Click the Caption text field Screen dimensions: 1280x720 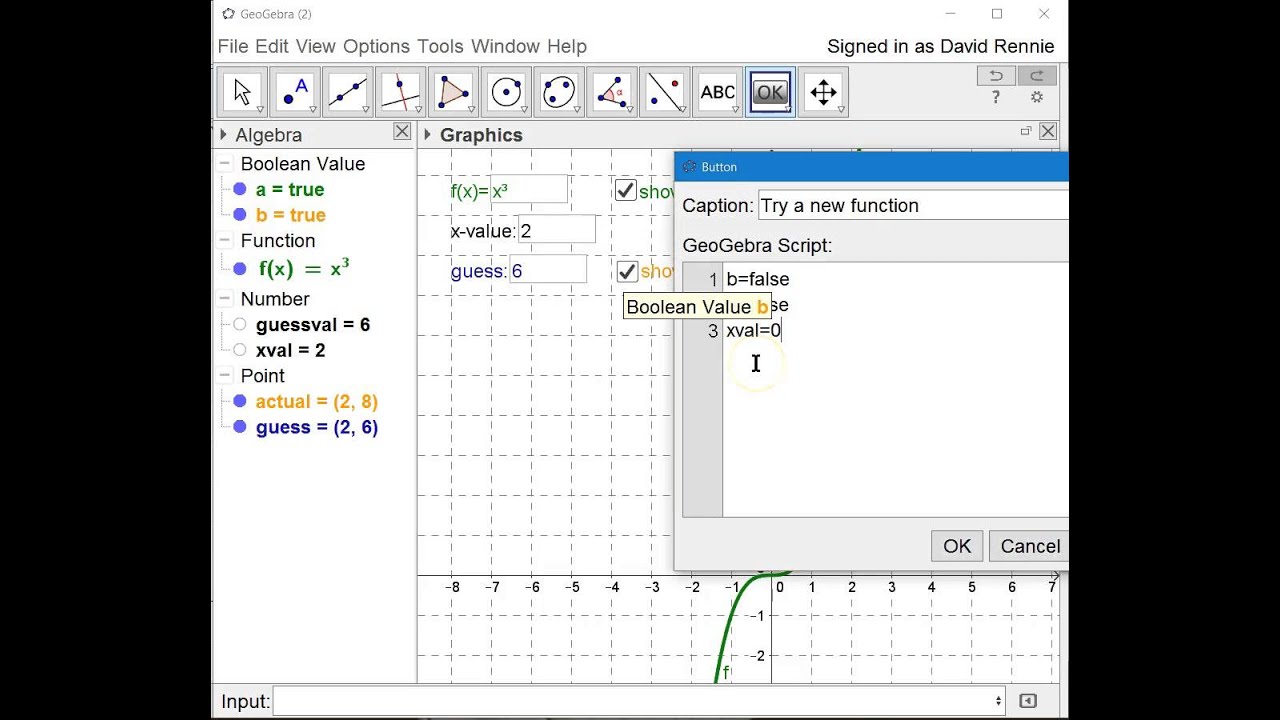(913, 205)
